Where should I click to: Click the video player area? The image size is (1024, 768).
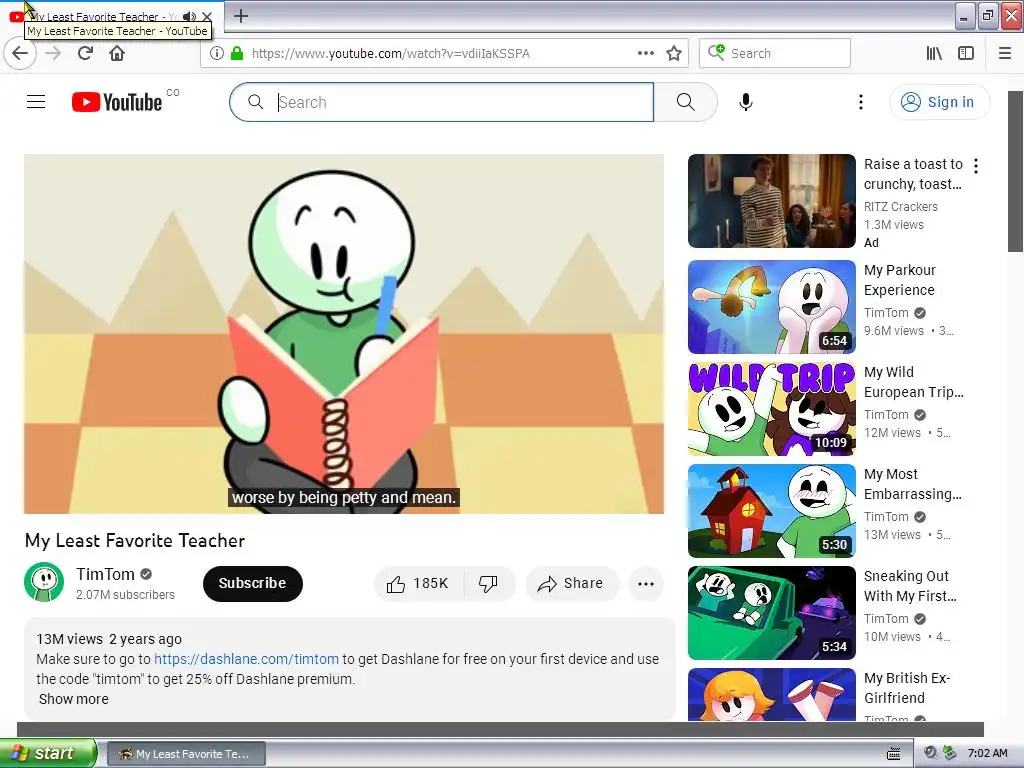344,334
